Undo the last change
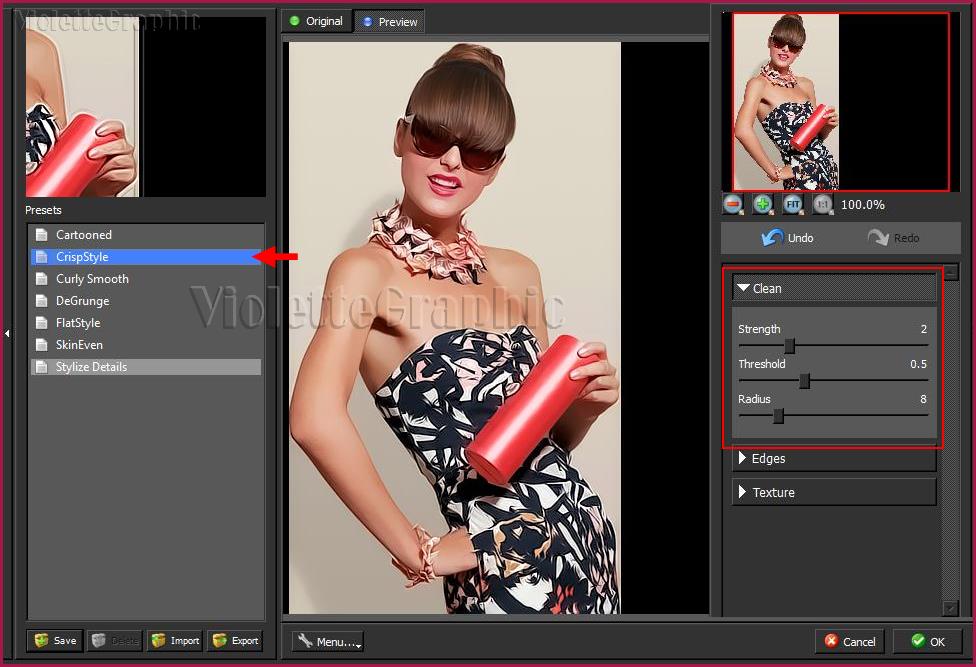The width and height of the screenshot is (976, 667). click(x=787, y=238)
